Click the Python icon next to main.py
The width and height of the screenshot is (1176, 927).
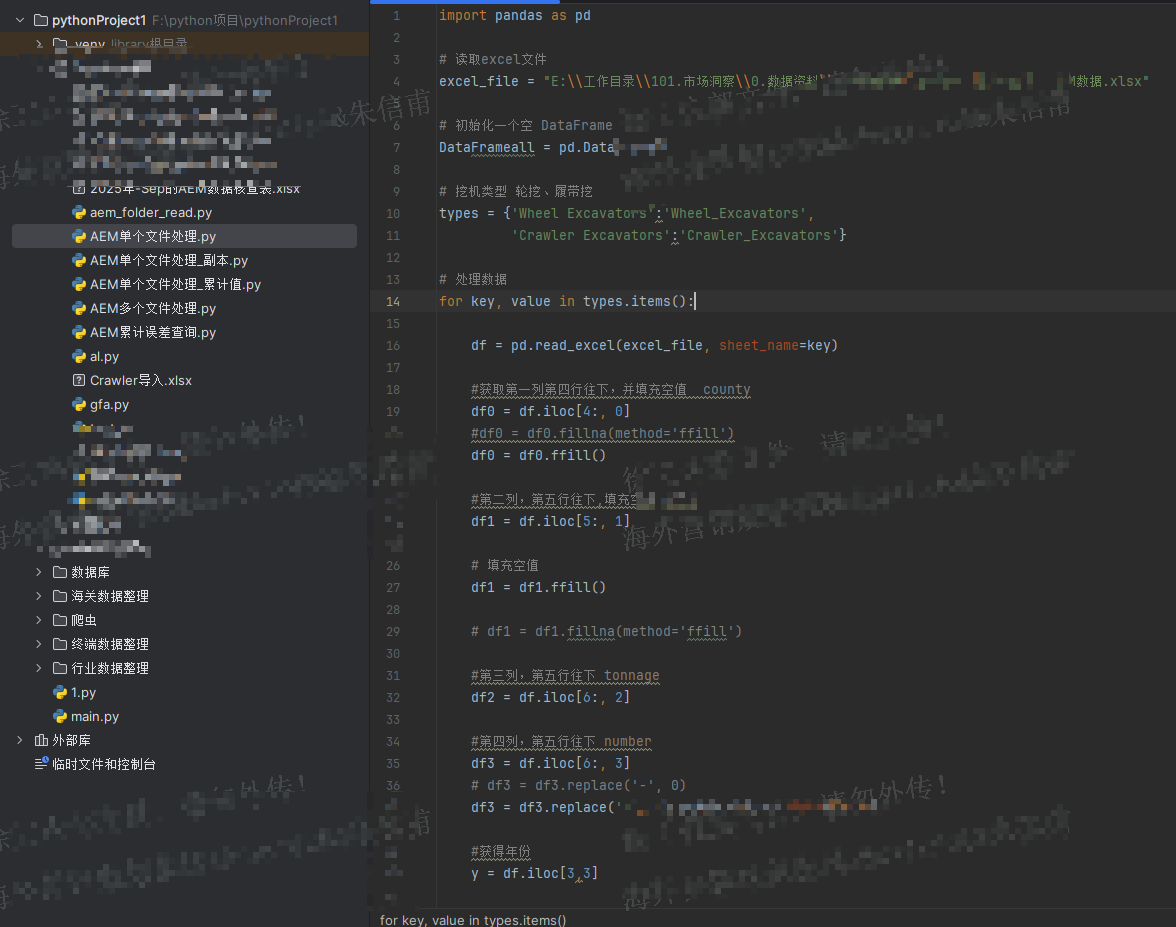60,717
